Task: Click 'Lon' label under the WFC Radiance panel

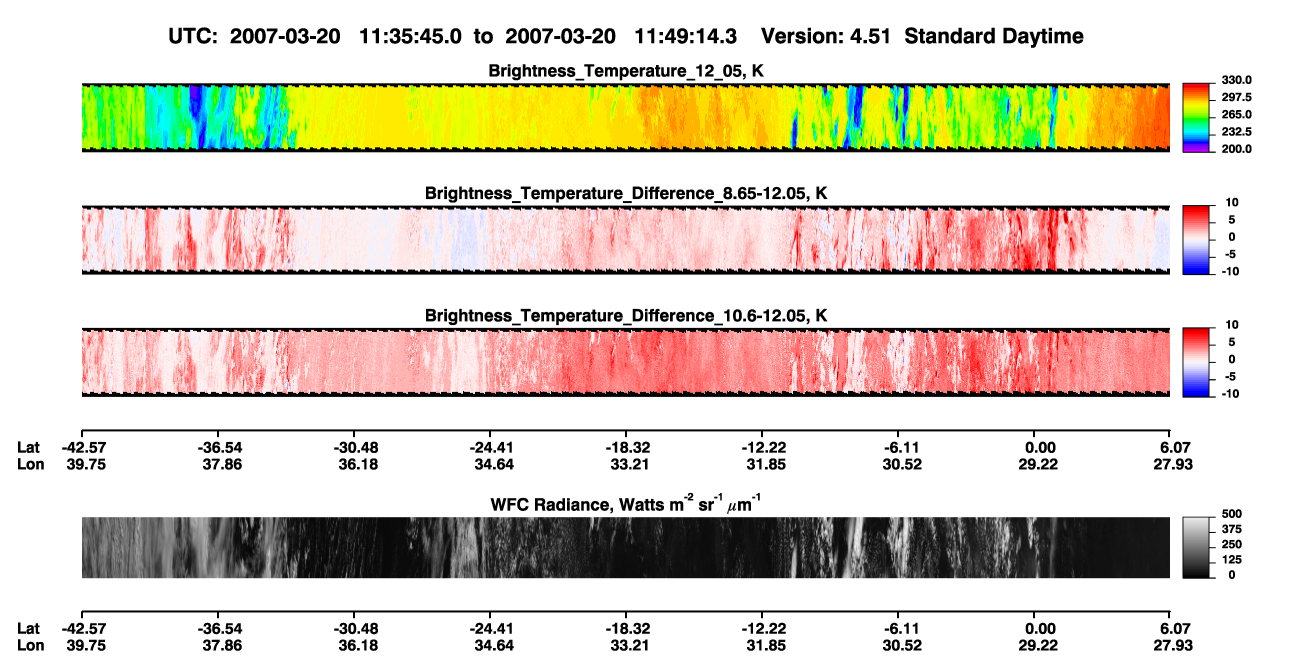Action: coord(30,645)
